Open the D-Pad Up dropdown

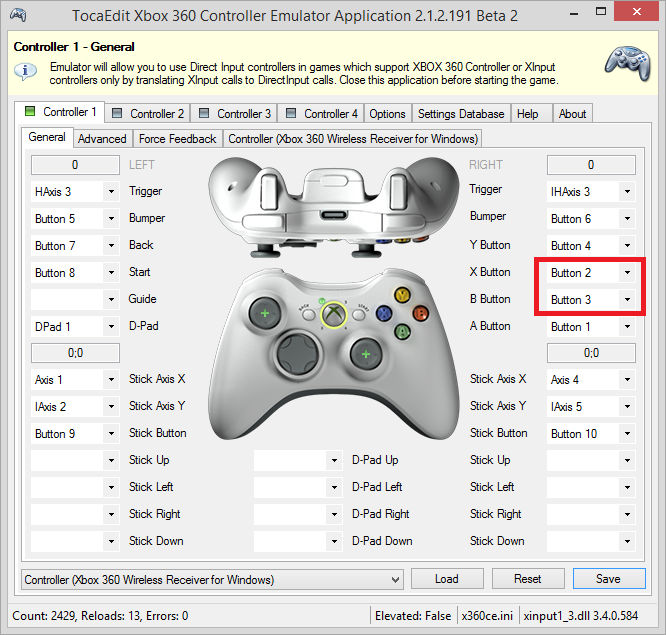click(x=298, y=460)
